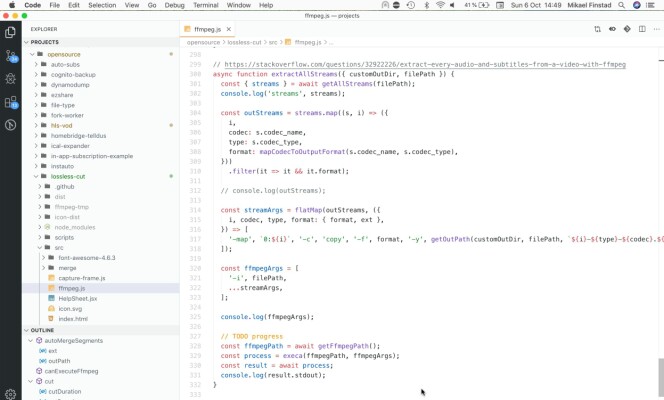This screenshot has width=664, height=400.
Task: Open the Go menu
Action: (152, 5)
